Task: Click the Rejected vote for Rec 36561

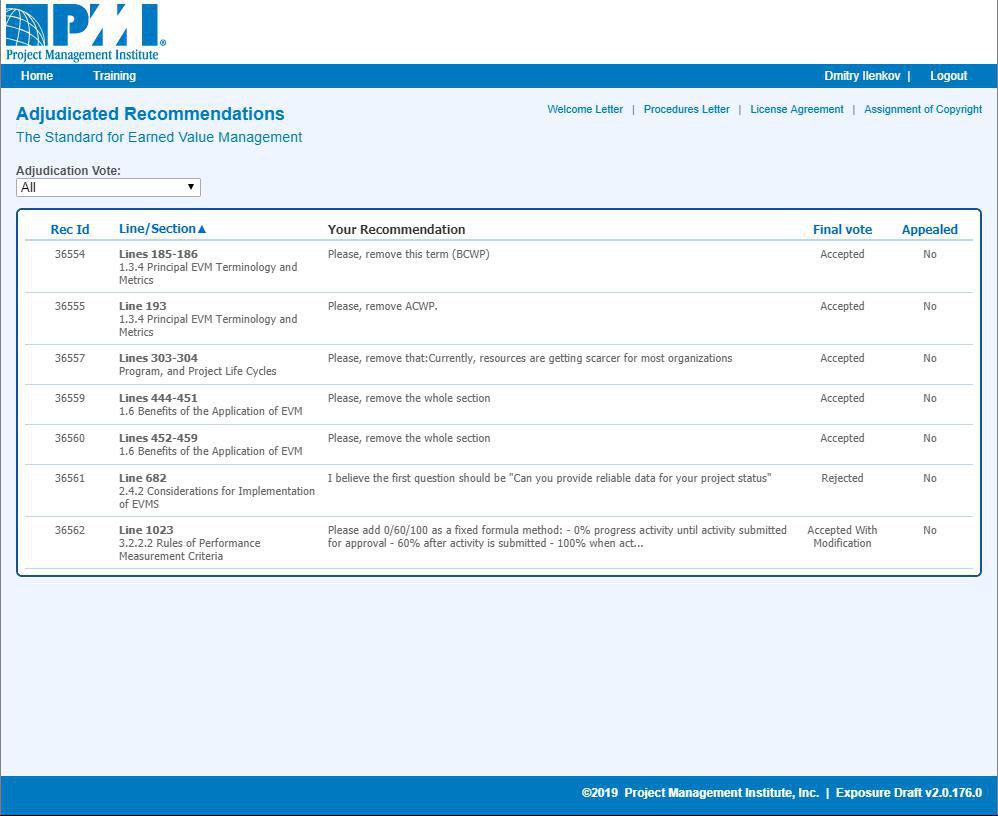Action: [842, 479]
